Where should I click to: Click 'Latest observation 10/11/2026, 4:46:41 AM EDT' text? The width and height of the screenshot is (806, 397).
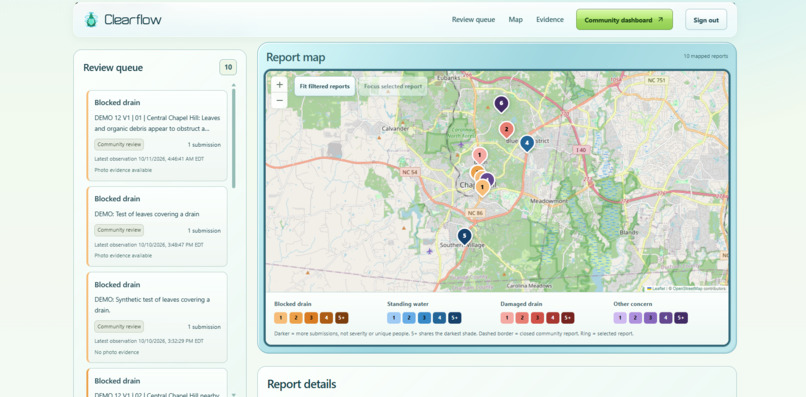click(x=149, y=159)
